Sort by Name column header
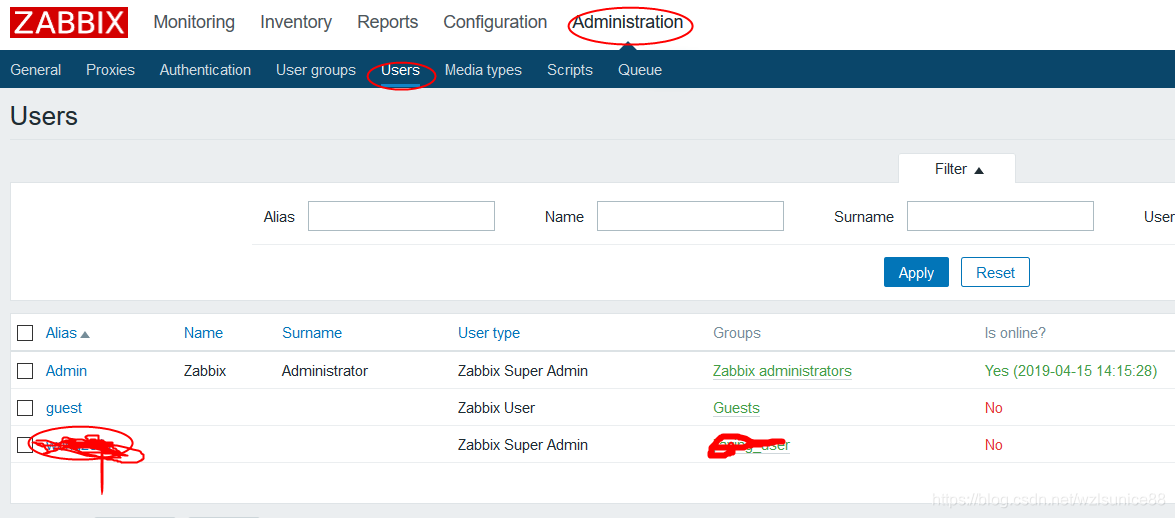The height and width of the screenshot is (518, 1175). [203, 333]
